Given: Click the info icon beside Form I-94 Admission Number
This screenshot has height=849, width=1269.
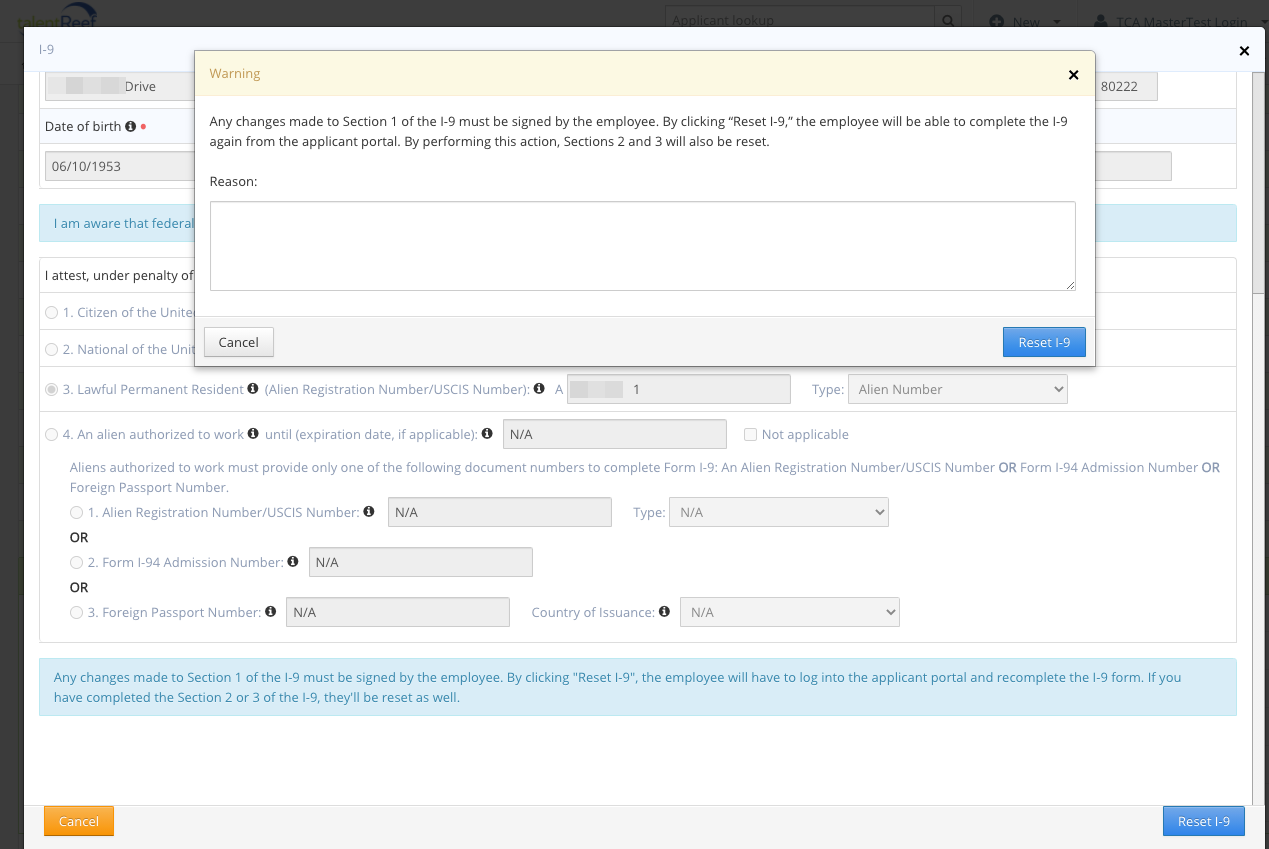Looking at the screenshot, I should pos(292,562).
